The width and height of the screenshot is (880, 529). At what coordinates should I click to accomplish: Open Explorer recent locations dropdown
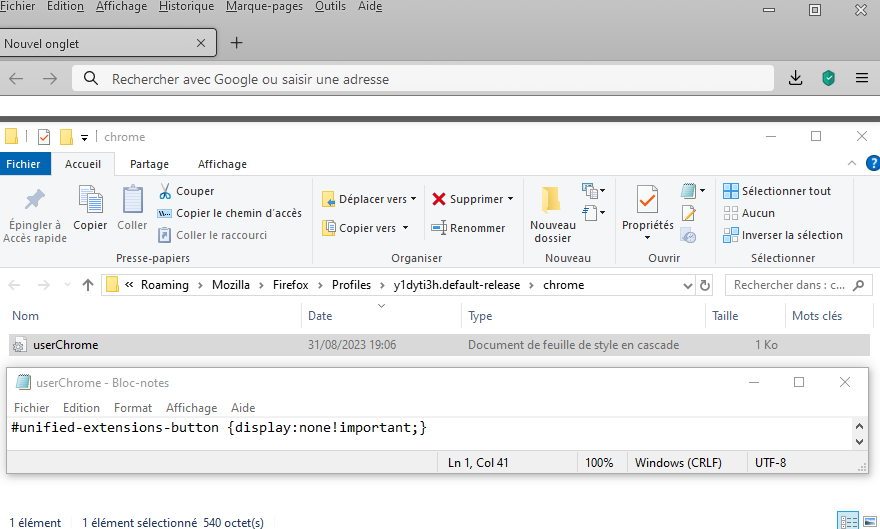point(67,285)
